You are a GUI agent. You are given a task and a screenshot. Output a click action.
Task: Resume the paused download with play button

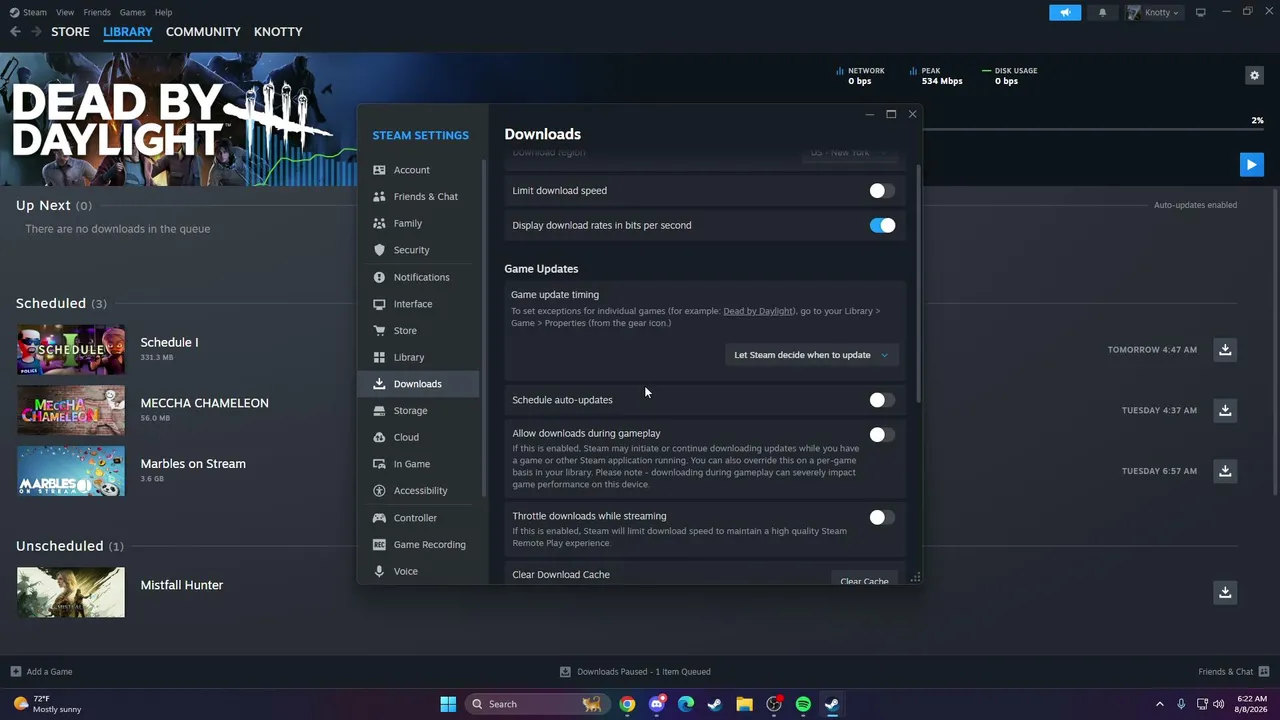(1251, 164)
